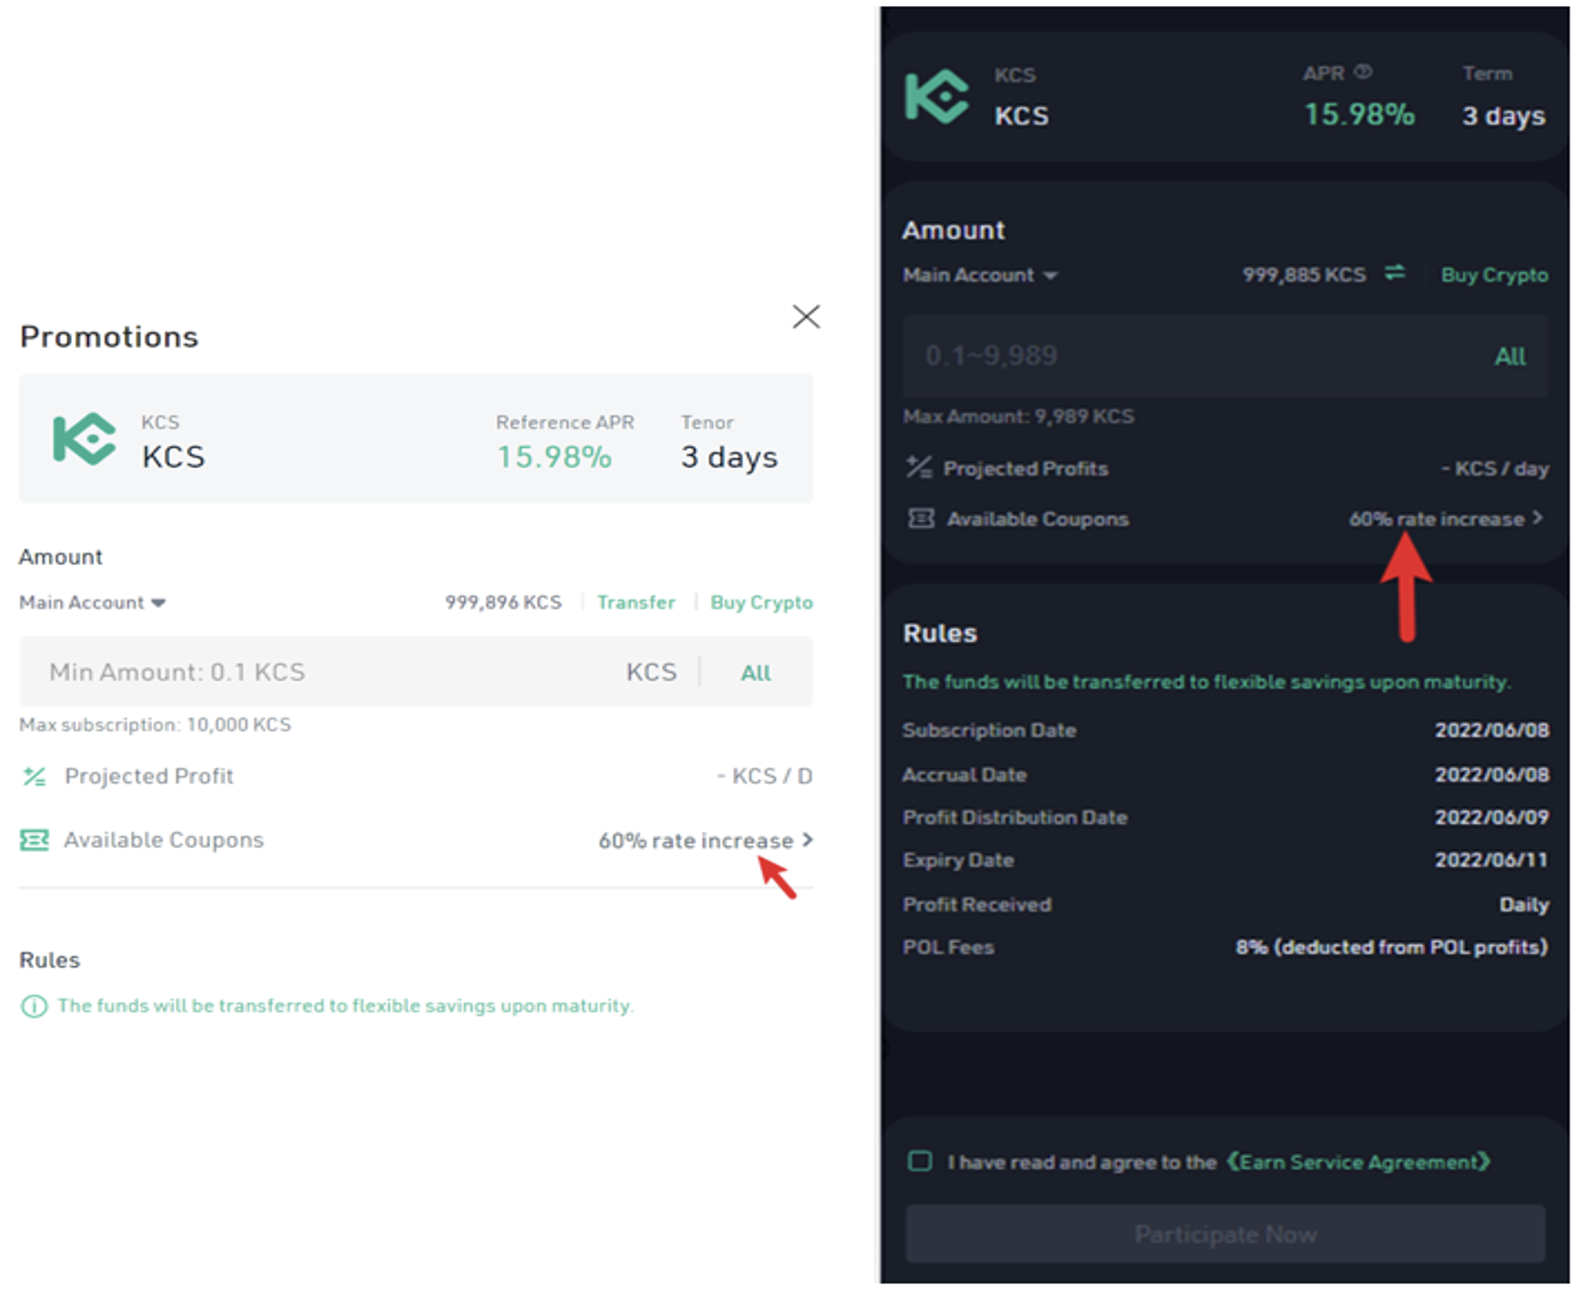Click the APR info help icon
Viewport: 1576px width, 1290px height.
[x=1362, y=72]
